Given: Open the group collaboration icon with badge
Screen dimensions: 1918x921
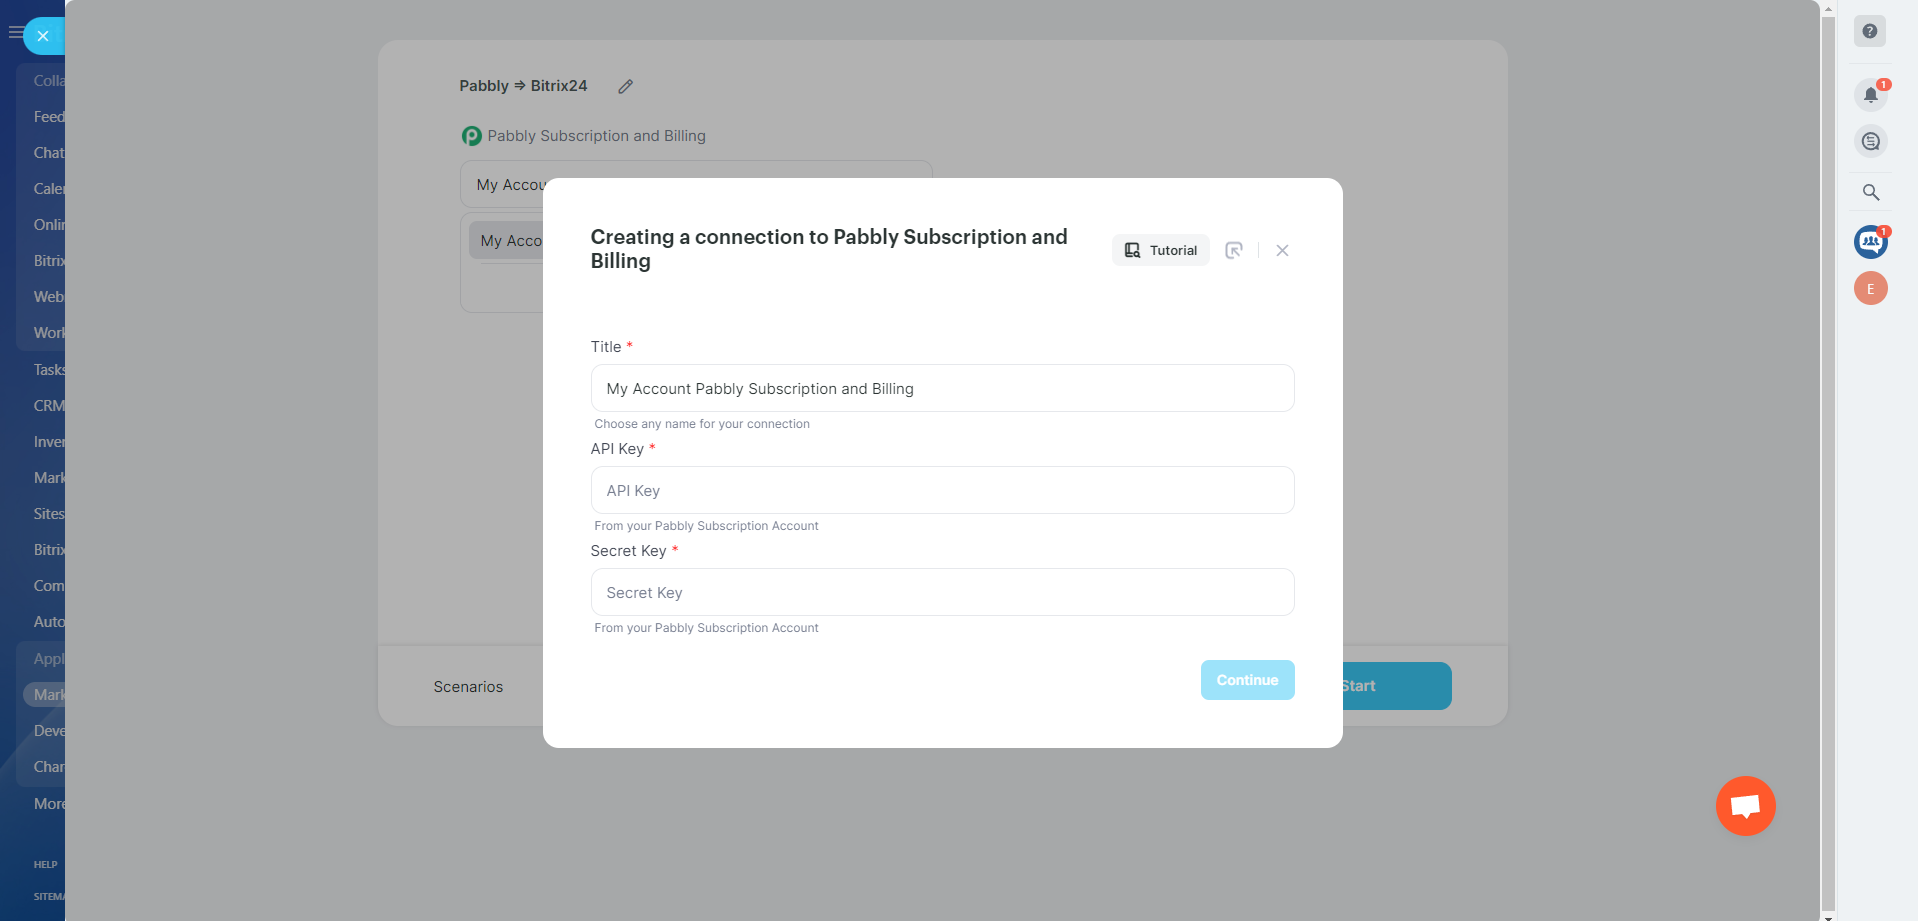Looking at the screenshot, I should tap(1870, 241).
